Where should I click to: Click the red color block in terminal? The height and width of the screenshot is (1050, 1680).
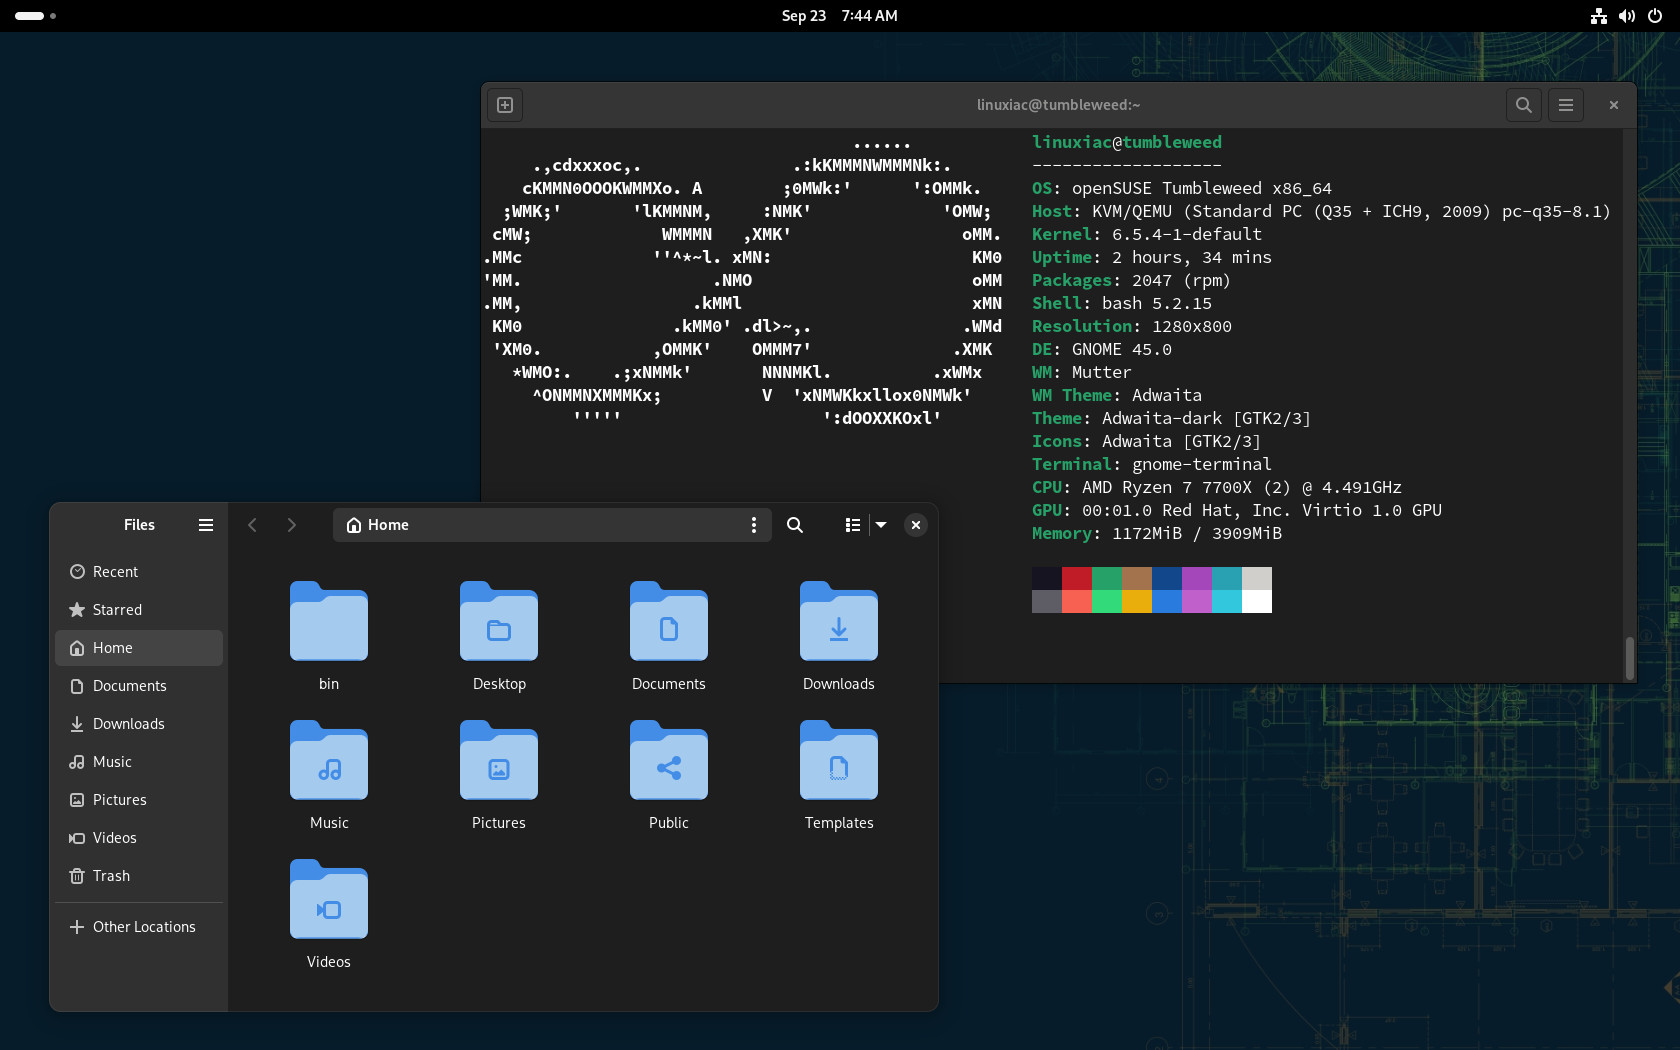pos(1077,578)
